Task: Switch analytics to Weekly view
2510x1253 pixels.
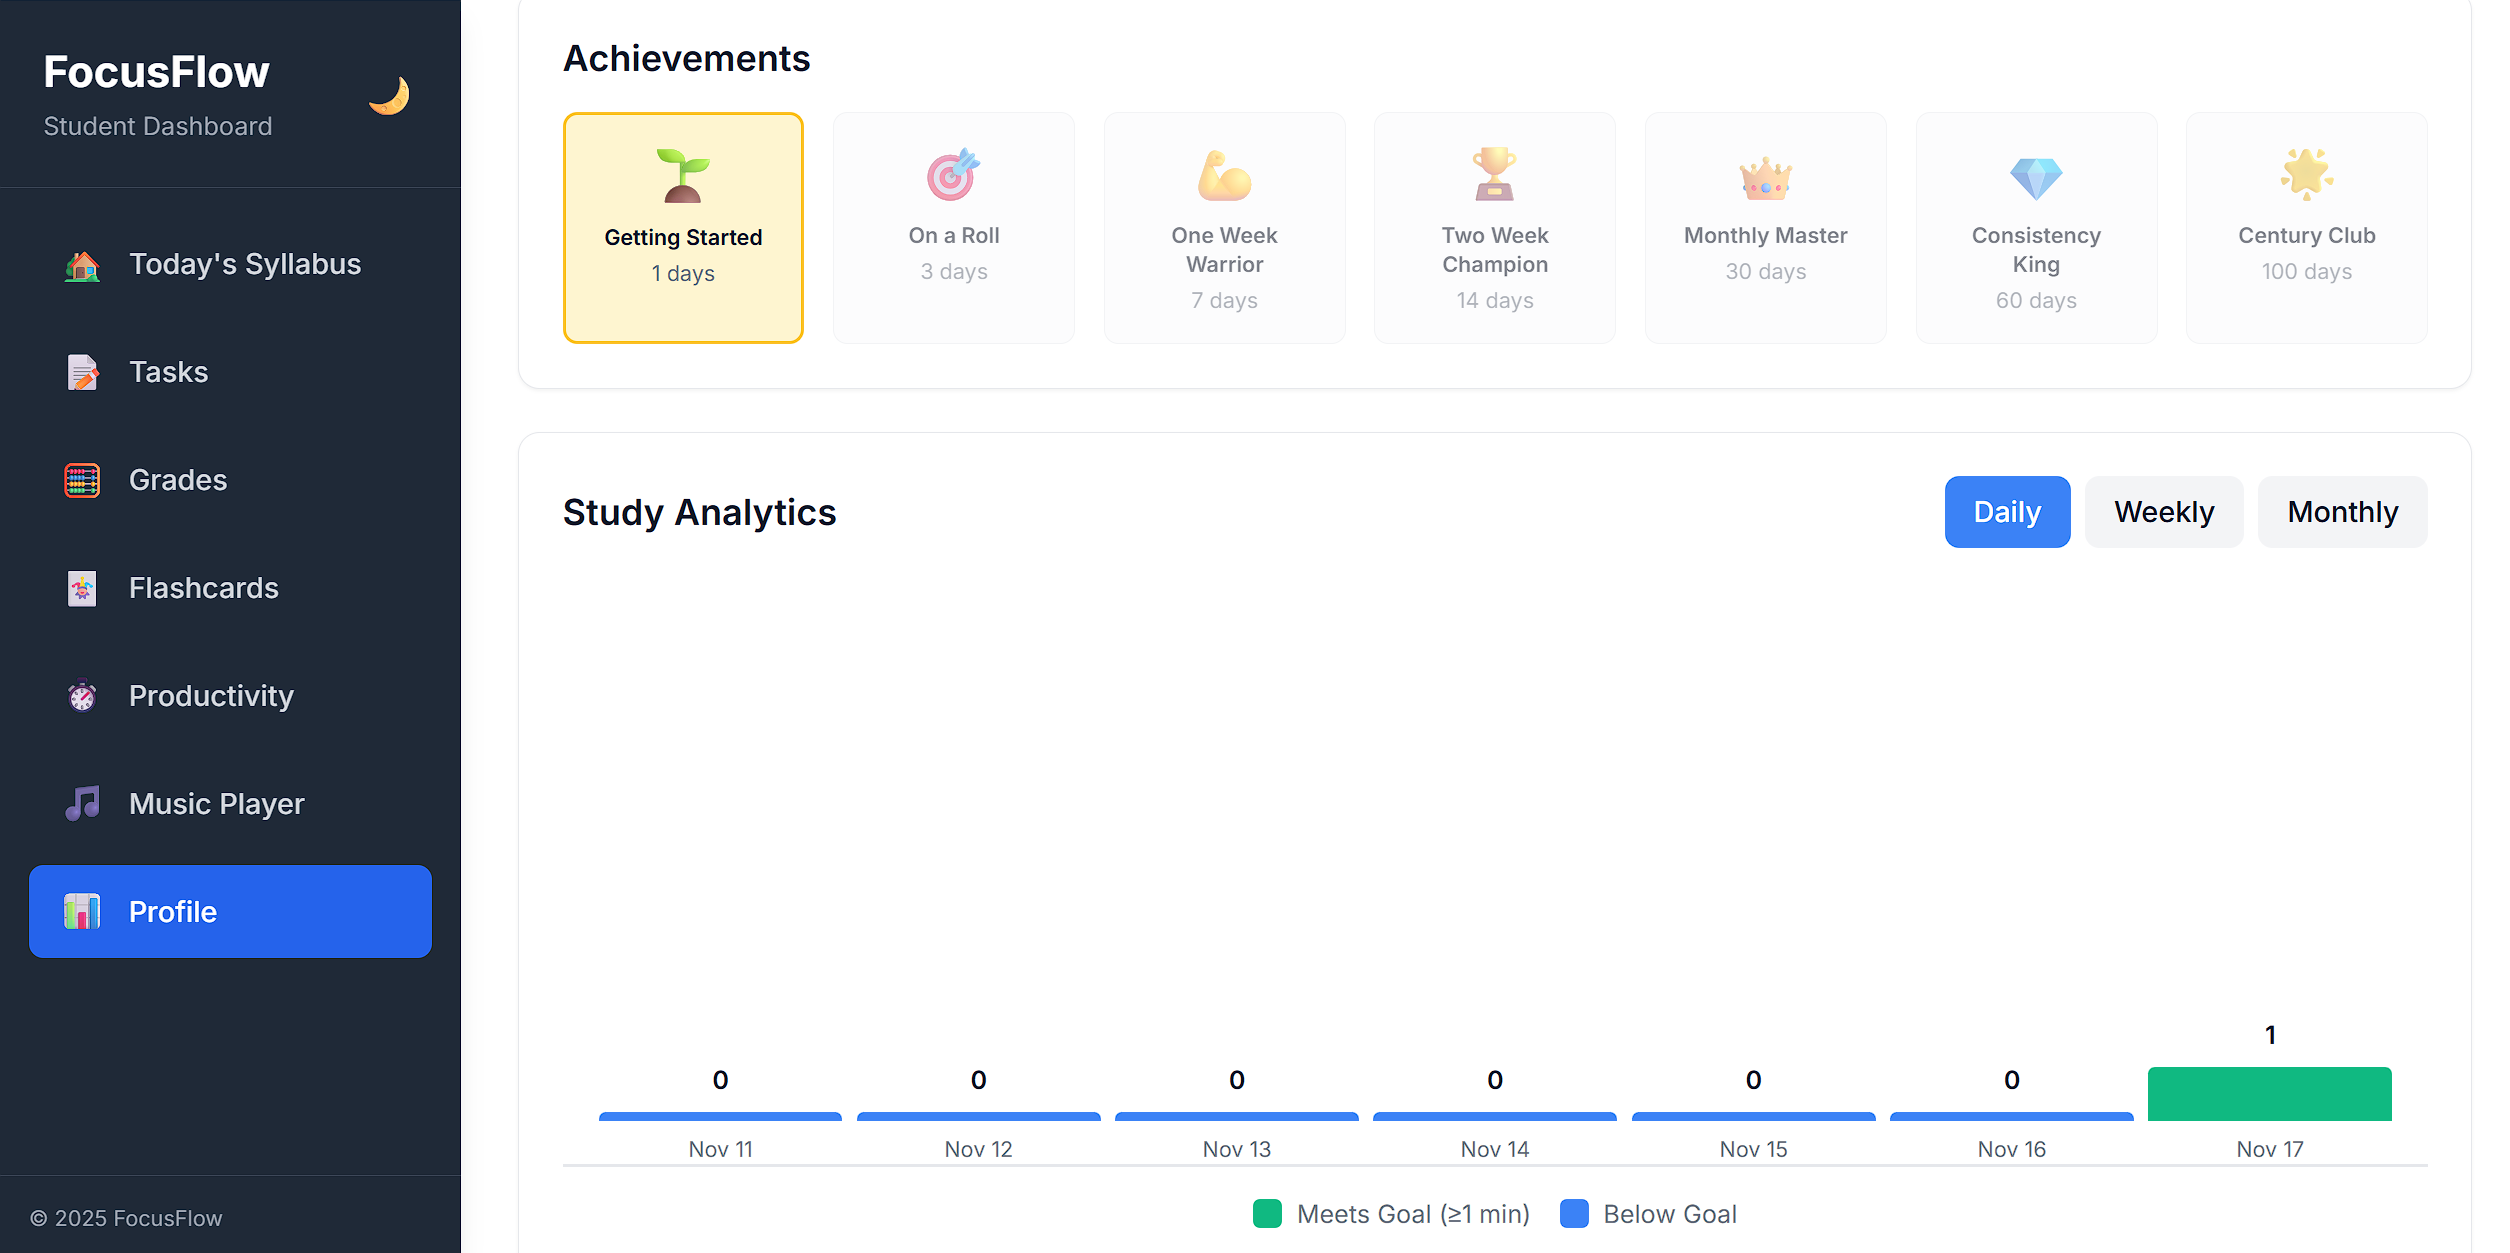Action: point(2163,512)
